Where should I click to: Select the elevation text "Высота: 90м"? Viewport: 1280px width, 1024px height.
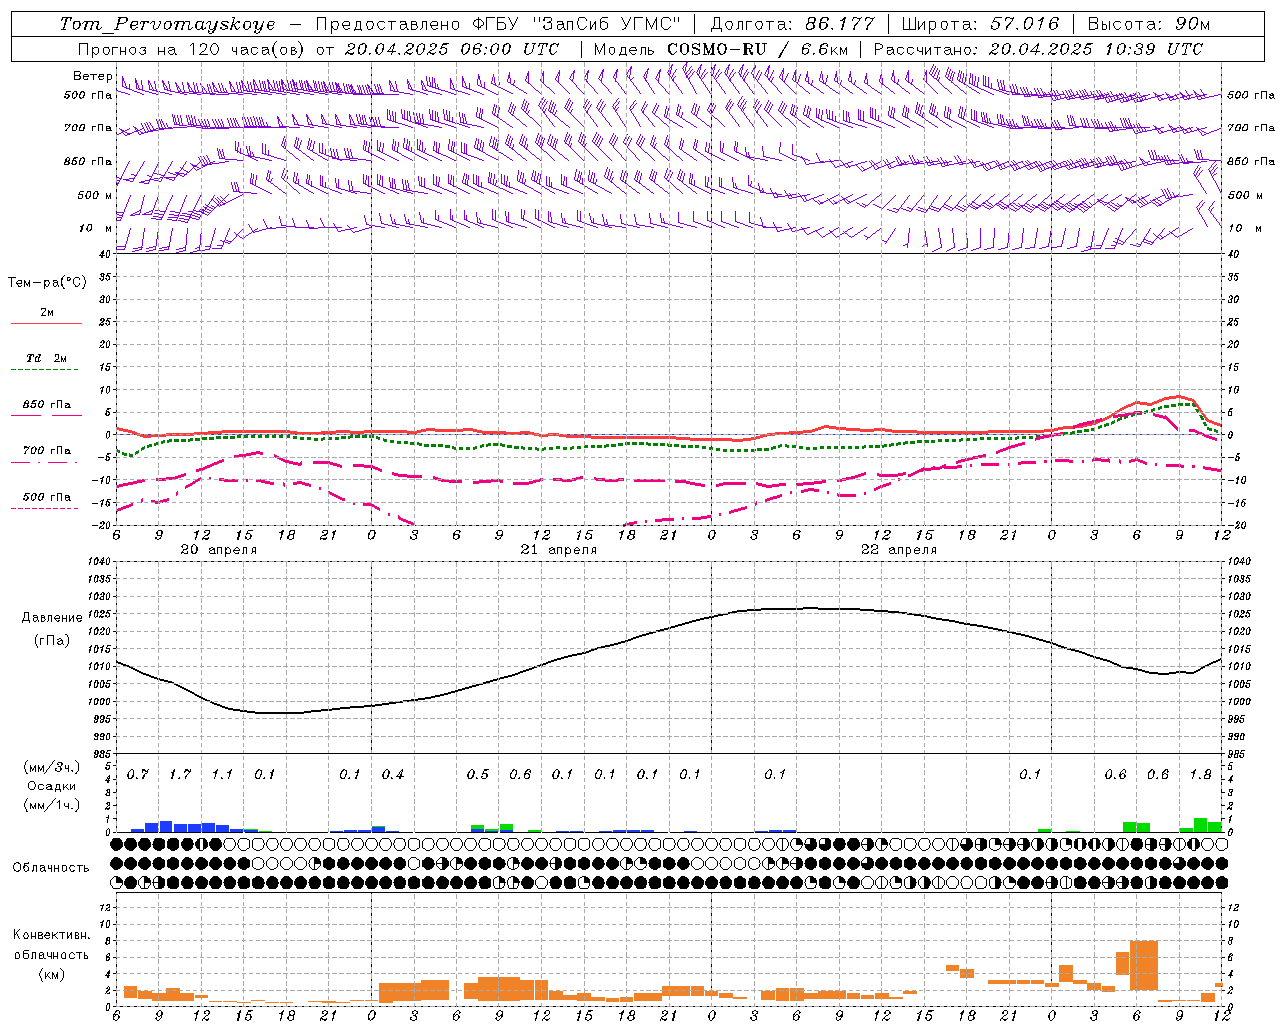tap(1149, 24)
